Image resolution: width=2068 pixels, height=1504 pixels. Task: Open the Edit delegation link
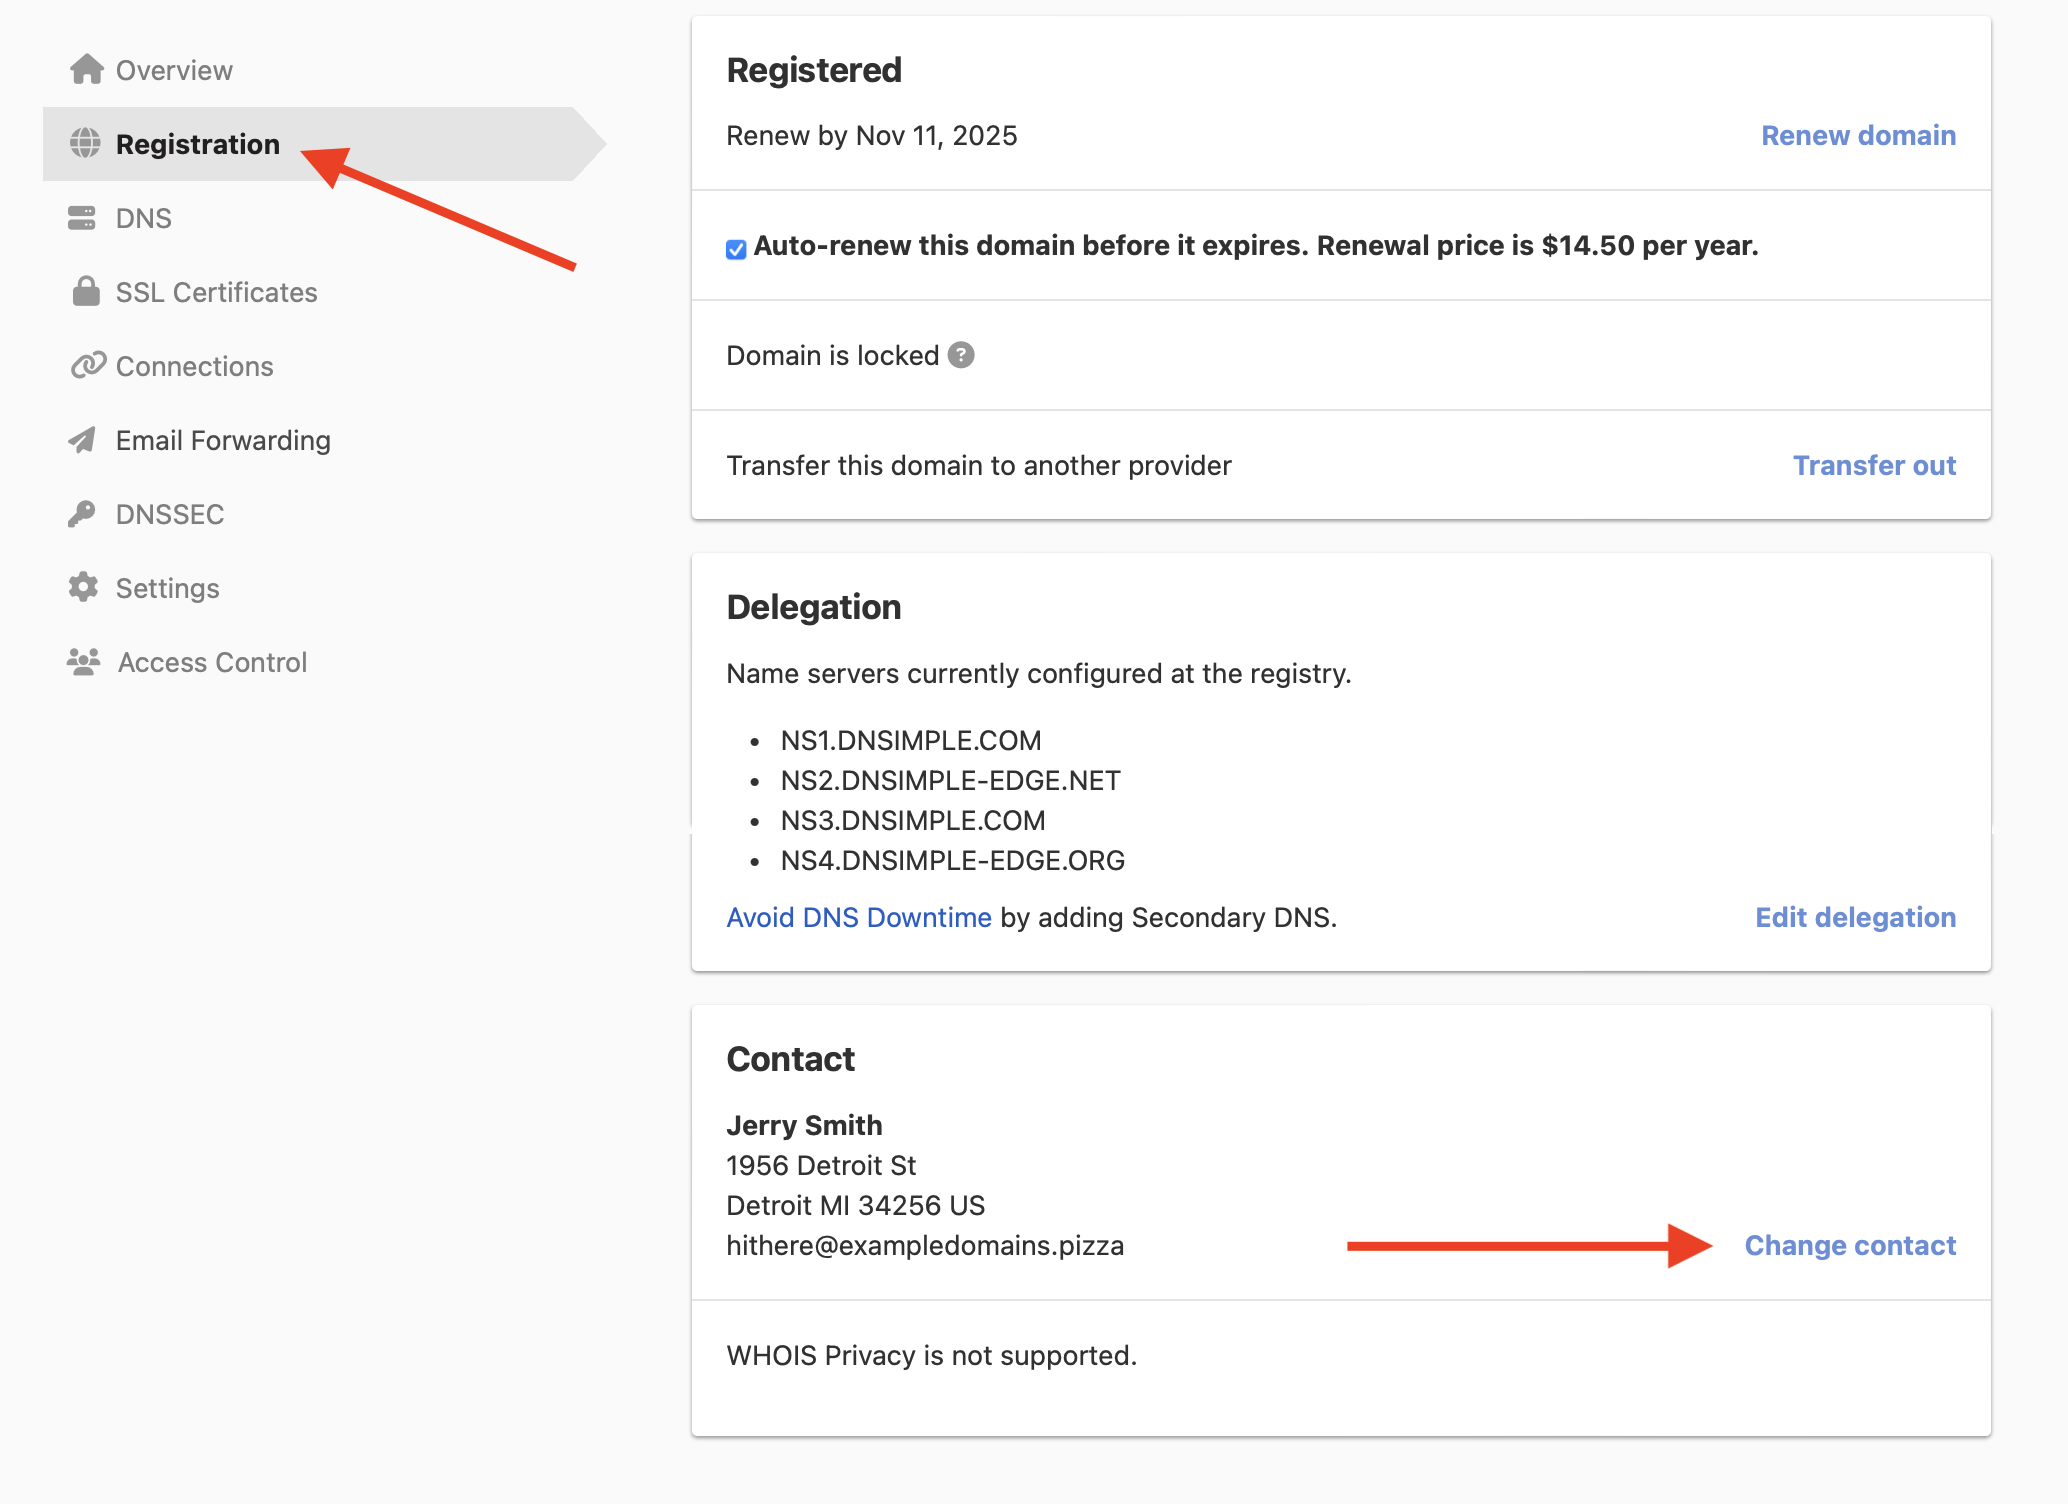pos(1855,917)
